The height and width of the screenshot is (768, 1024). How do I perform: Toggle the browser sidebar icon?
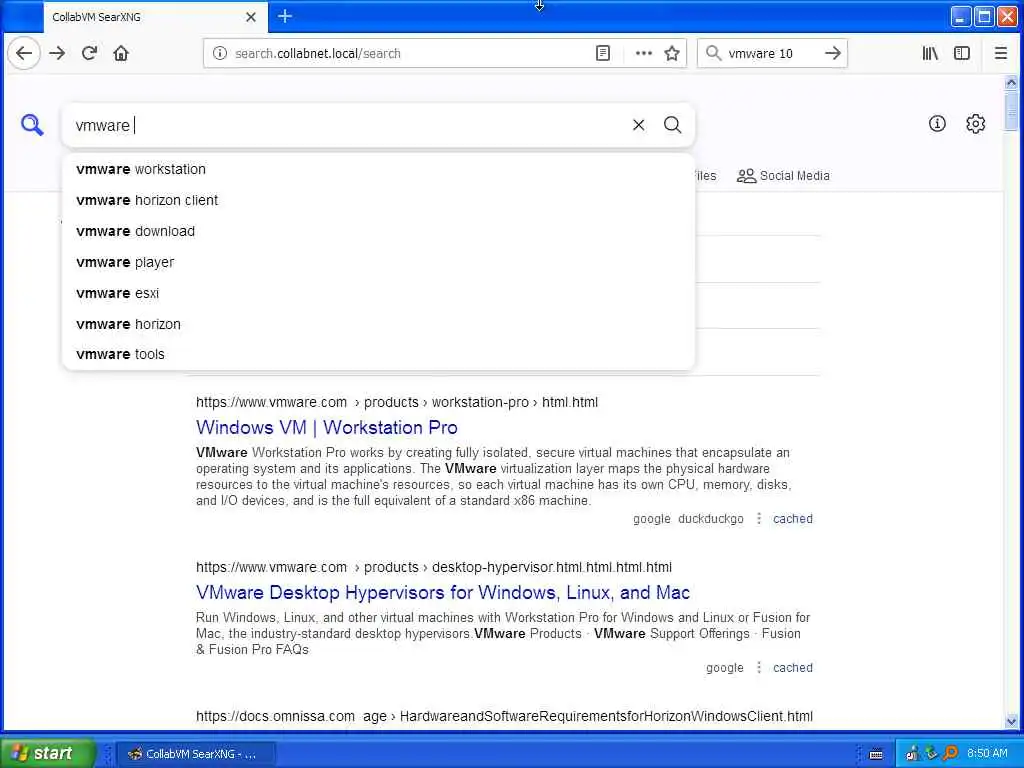962,54
